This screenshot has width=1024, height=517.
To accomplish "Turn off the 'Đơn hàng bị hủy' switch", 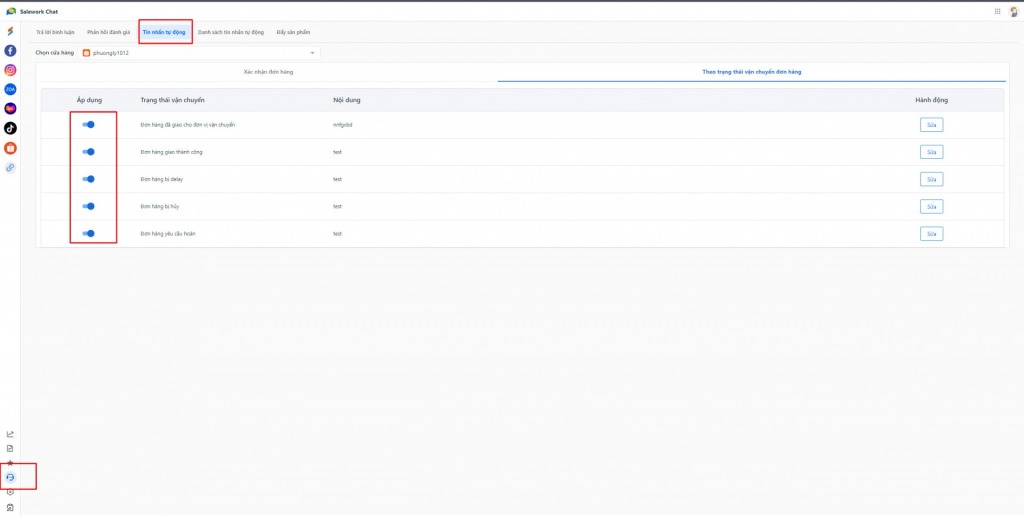I will click(89, 206).
